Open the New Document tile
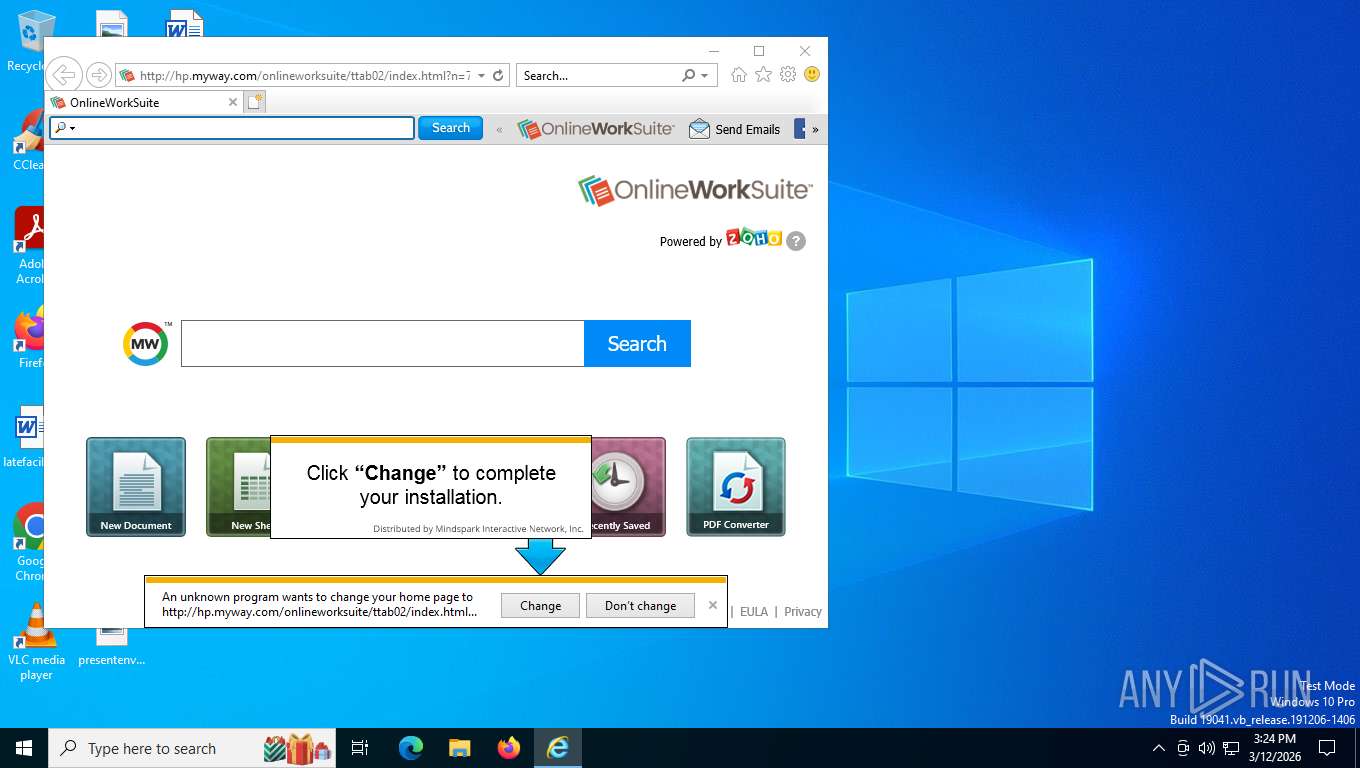This screenshot has height=768, width=1360. pos(136,487)
